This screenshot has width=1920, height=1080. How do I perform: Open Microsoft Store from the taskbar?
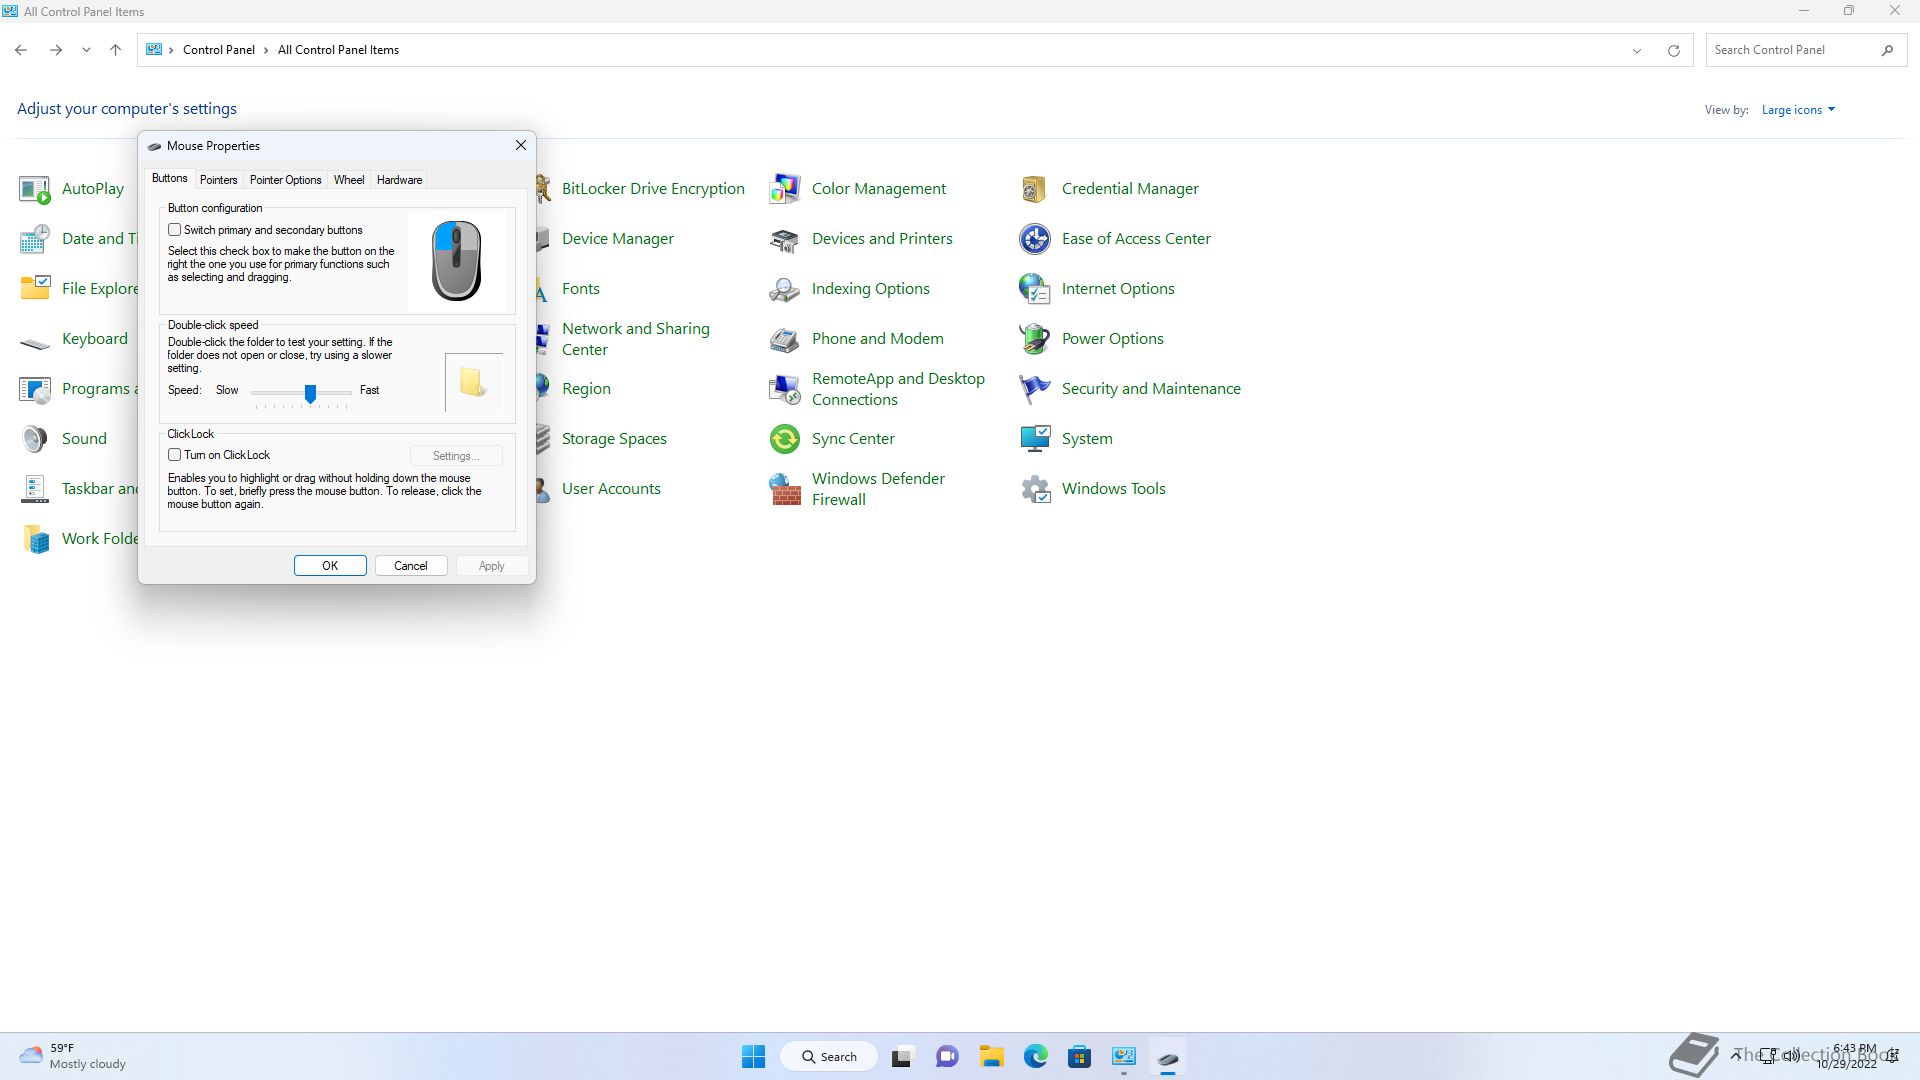pyautogui.click(x=1079, y=1057)
